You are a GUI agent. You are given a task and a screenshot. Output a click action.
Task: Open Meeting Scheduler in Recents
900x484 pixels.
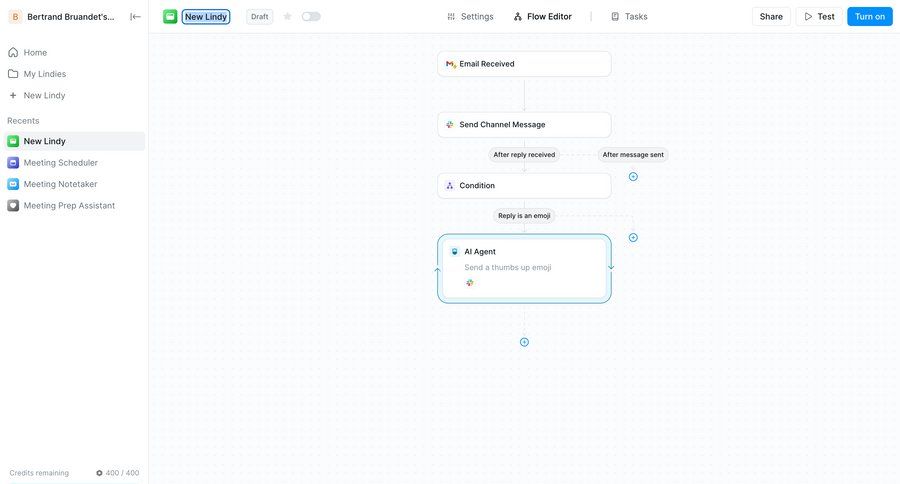pos(74,162)
